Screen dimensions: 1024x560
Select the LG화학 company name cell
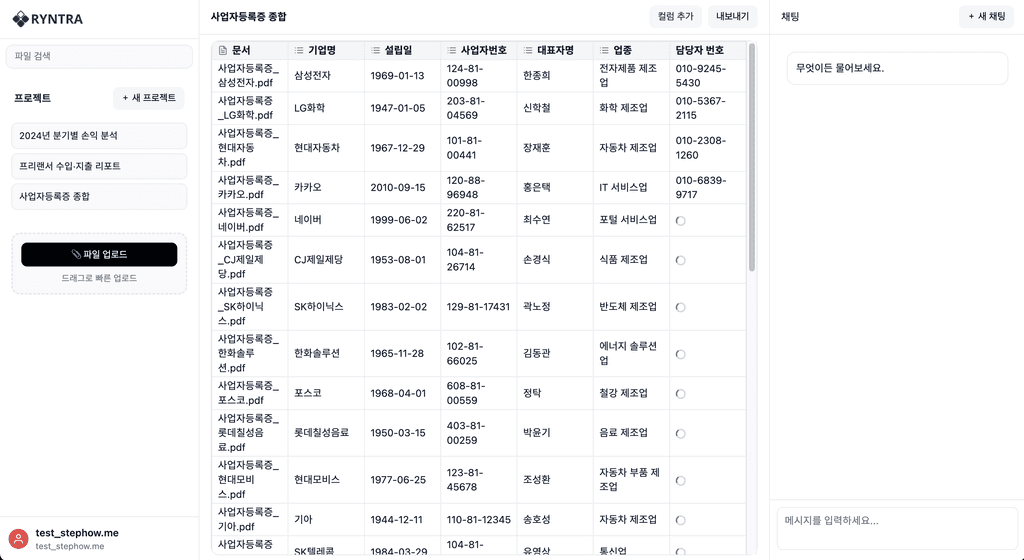(x=326, y=108)
